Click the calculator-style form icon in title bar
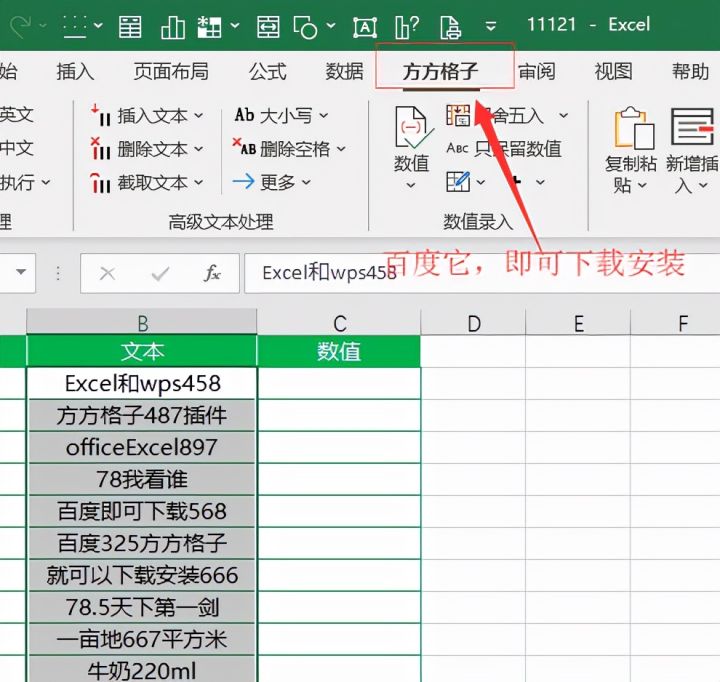The width and height of the screenshot is (720, 682). click(x=130, y=26)
